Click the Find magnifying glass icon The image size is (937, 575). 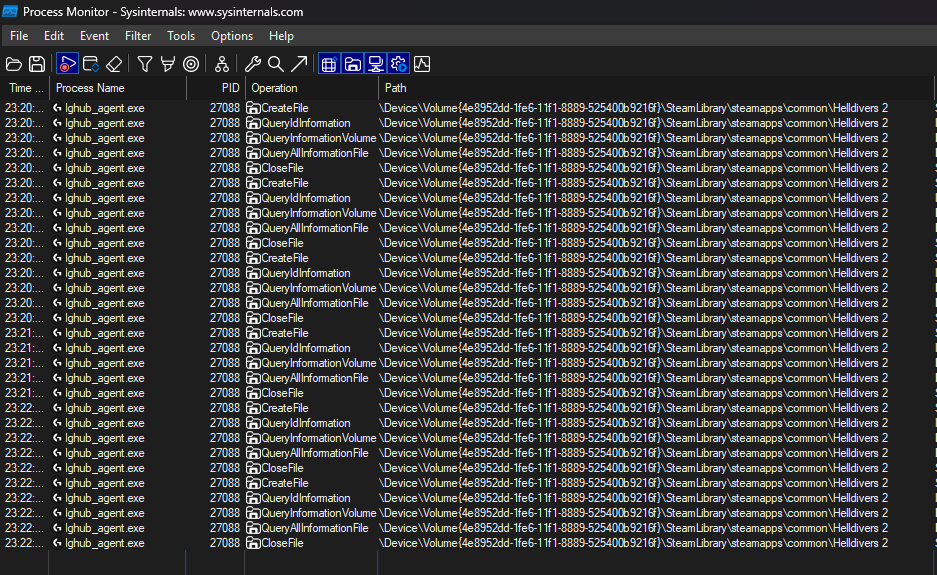(x=276, y=64)
